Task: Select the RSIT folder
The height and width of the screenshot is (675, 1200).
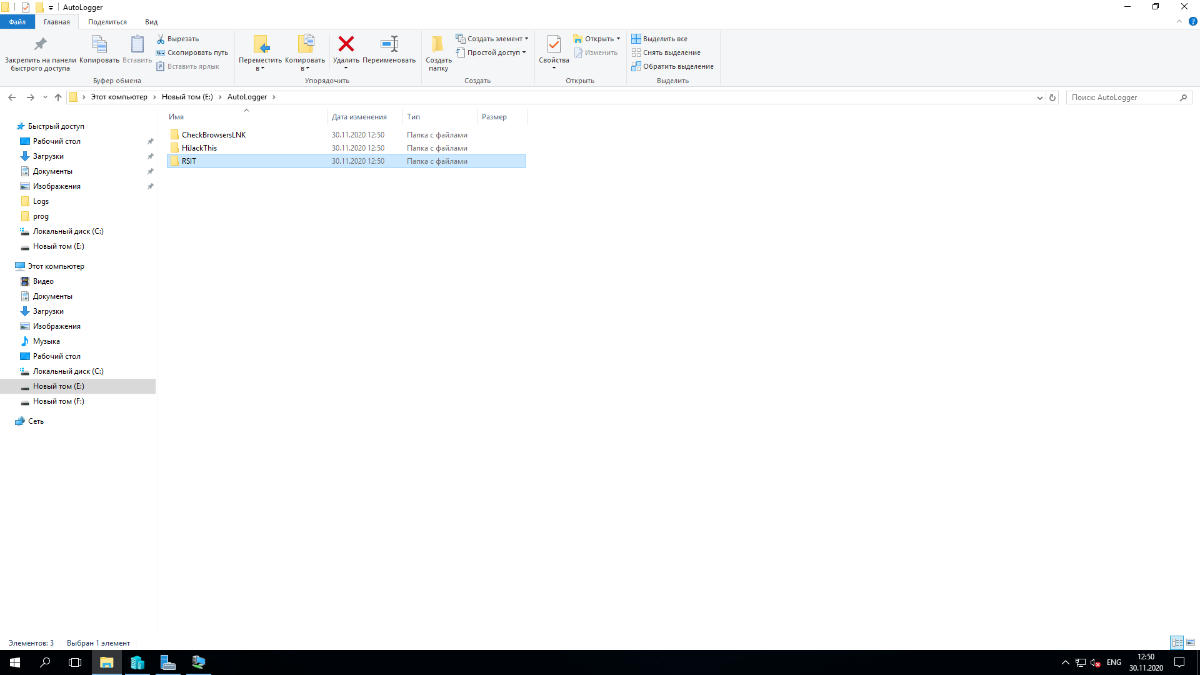Action: 346,160
